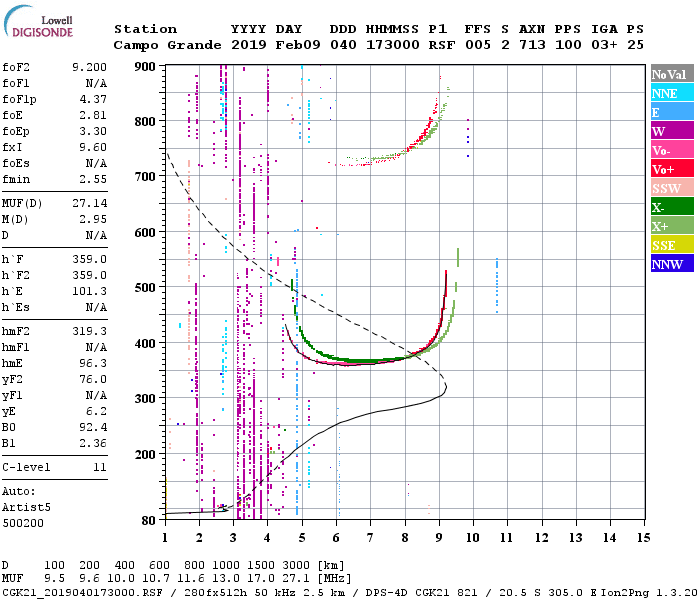This screenshot has width=700, height=600.
Task: Click the Artist5 autoscaling label
Action: pos(26,508)
